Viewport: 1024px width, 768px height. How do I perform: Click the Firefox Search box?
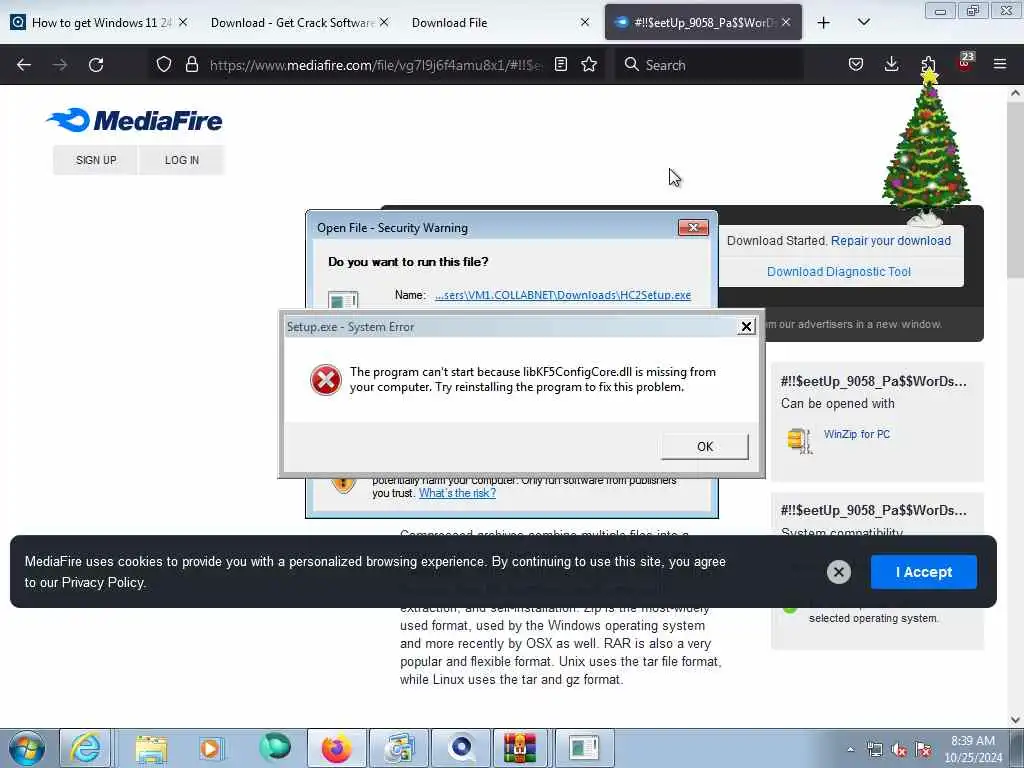(x=709, y=65)
